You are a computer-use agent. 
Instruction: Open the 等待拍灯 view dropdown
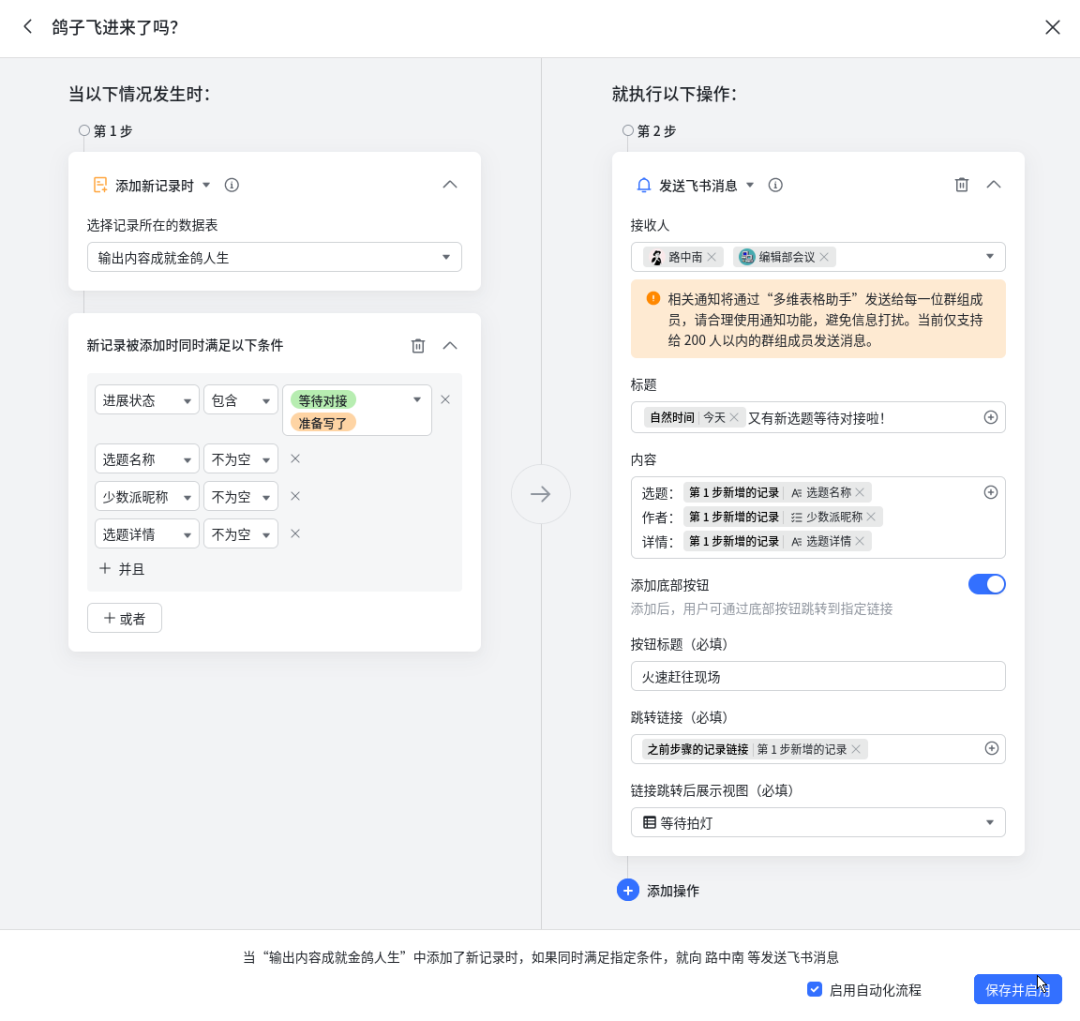click(x=818, y=823)
